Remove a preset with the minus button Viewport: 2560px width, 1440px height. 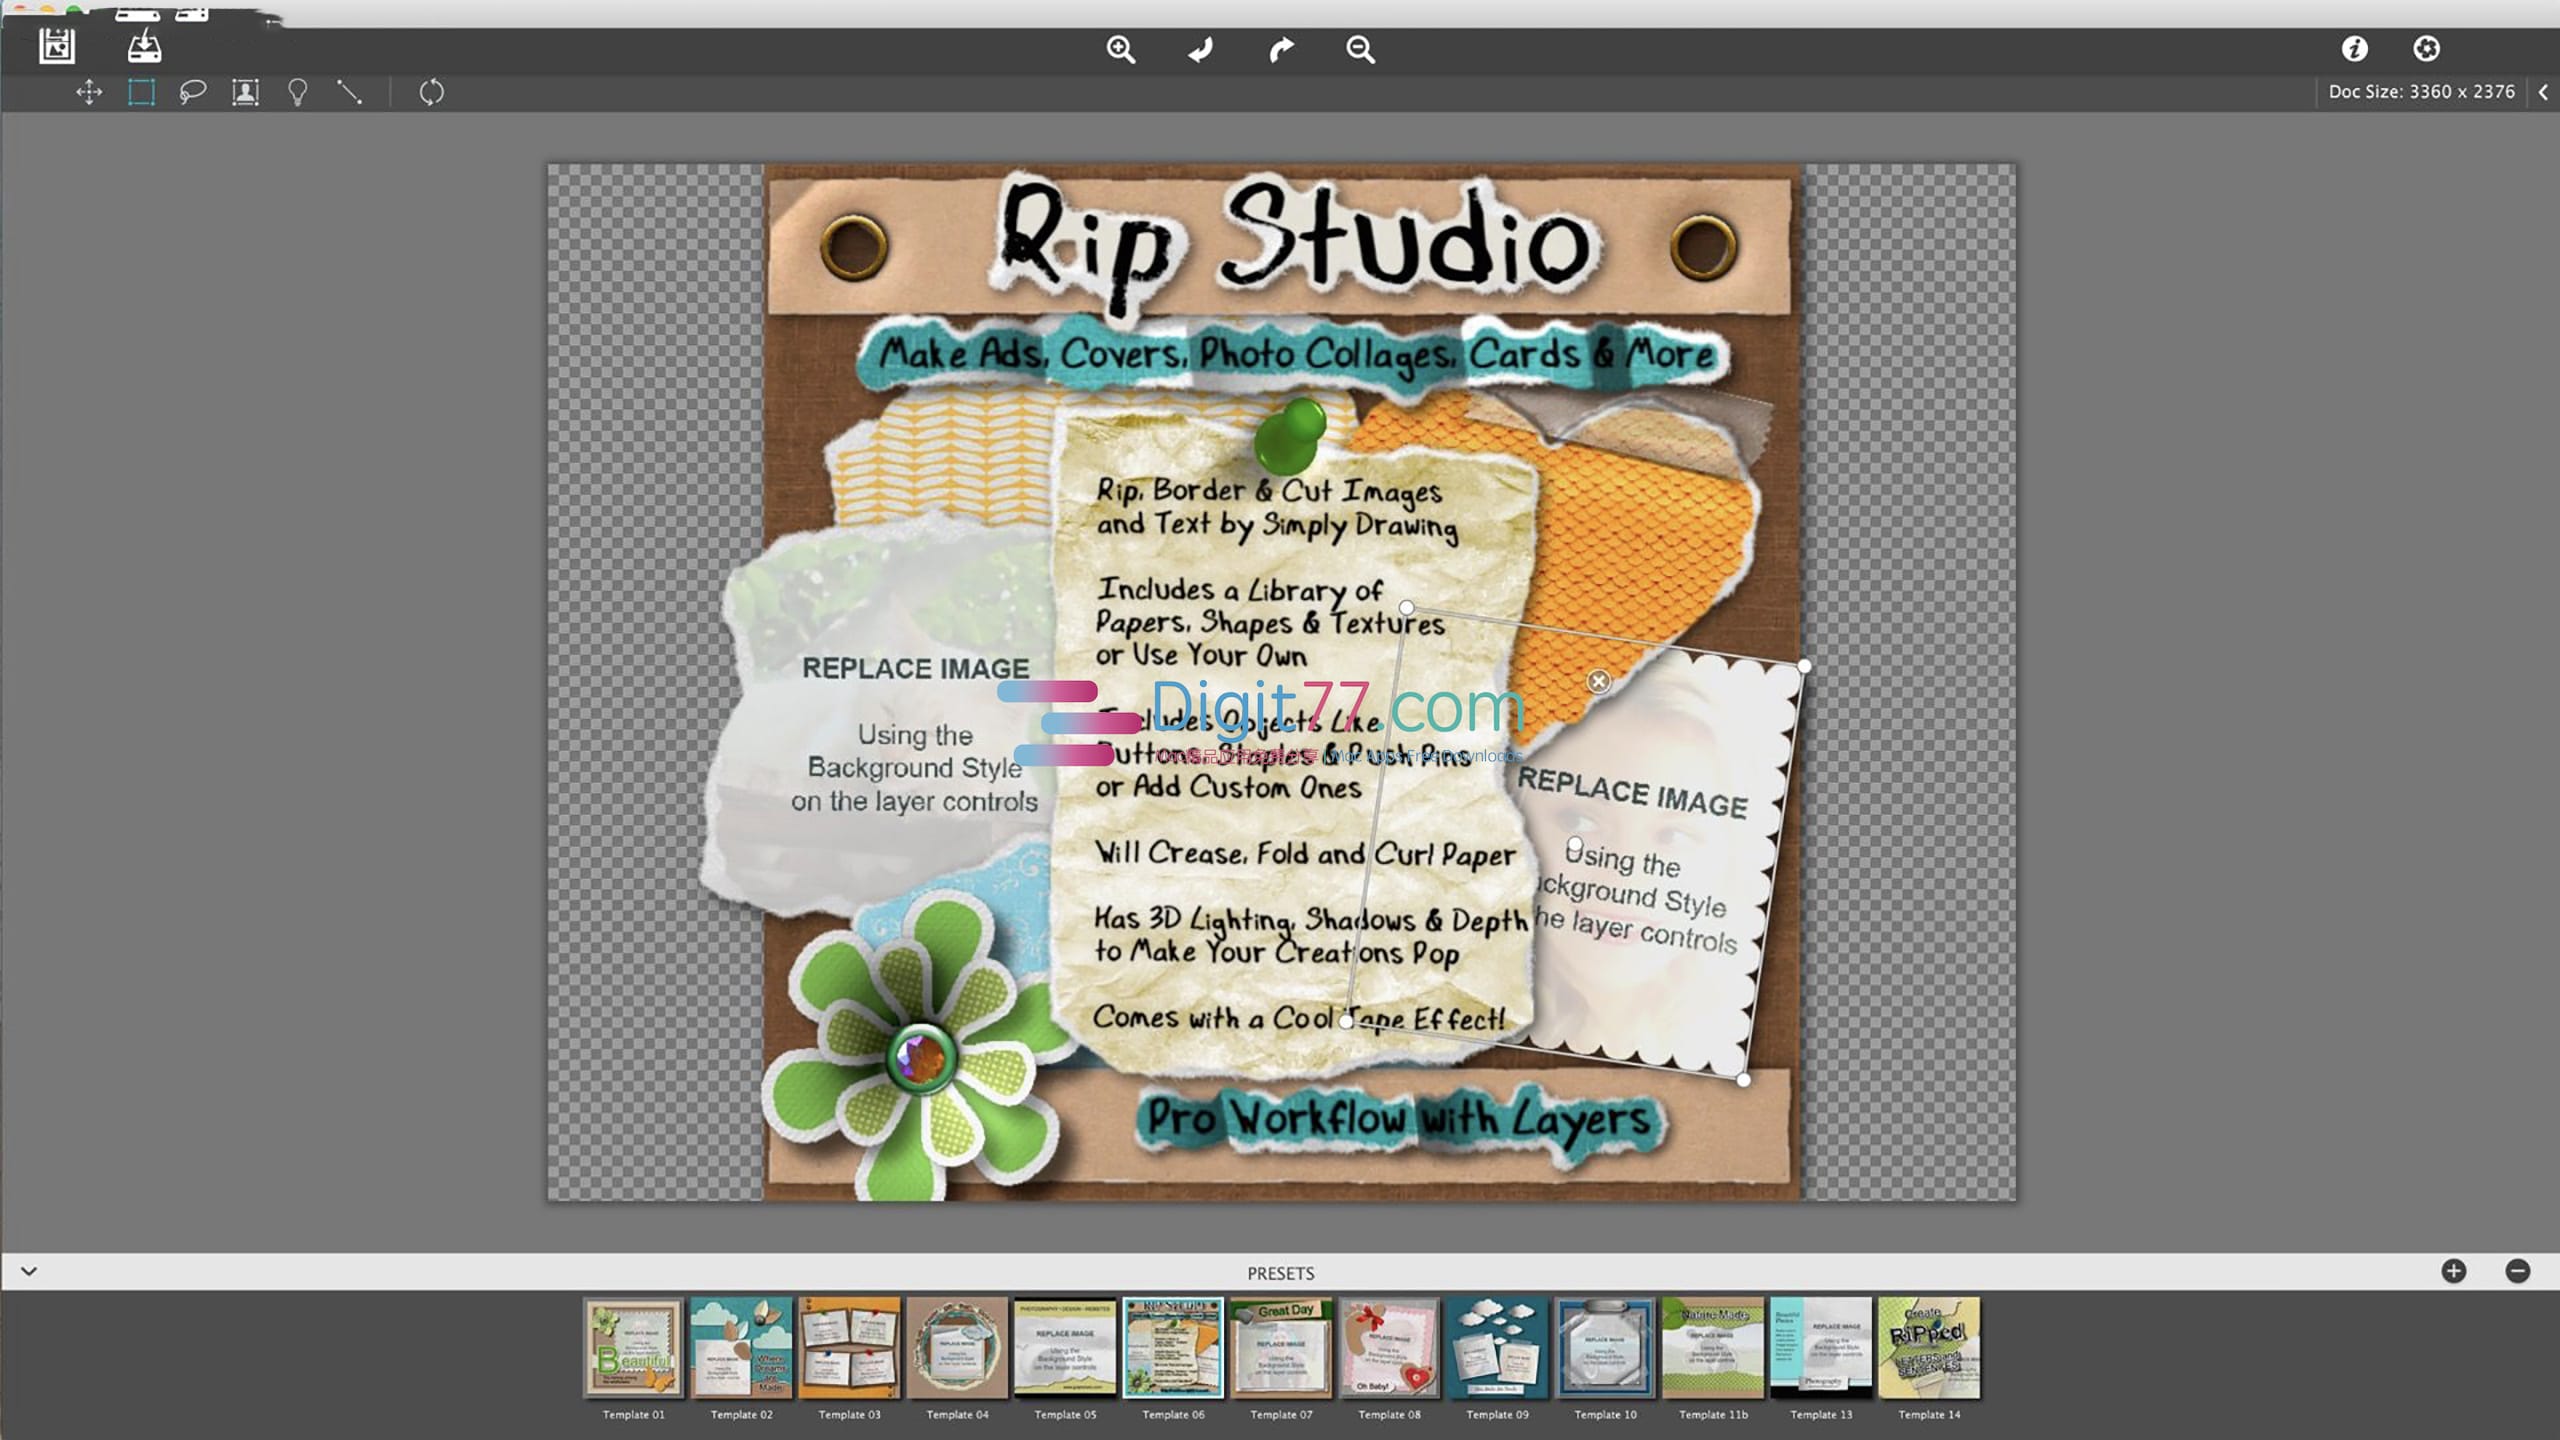(2520, 1272)
